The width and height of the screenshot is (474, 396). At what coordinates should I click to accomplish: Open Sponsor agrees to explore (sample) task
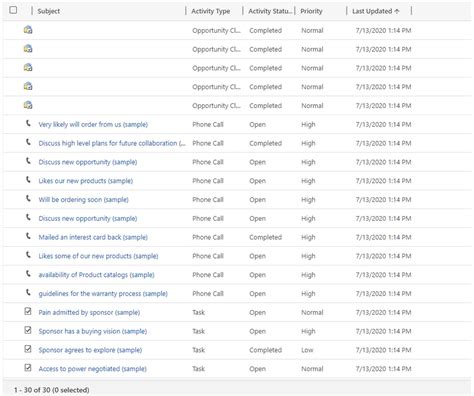[90, 350]
